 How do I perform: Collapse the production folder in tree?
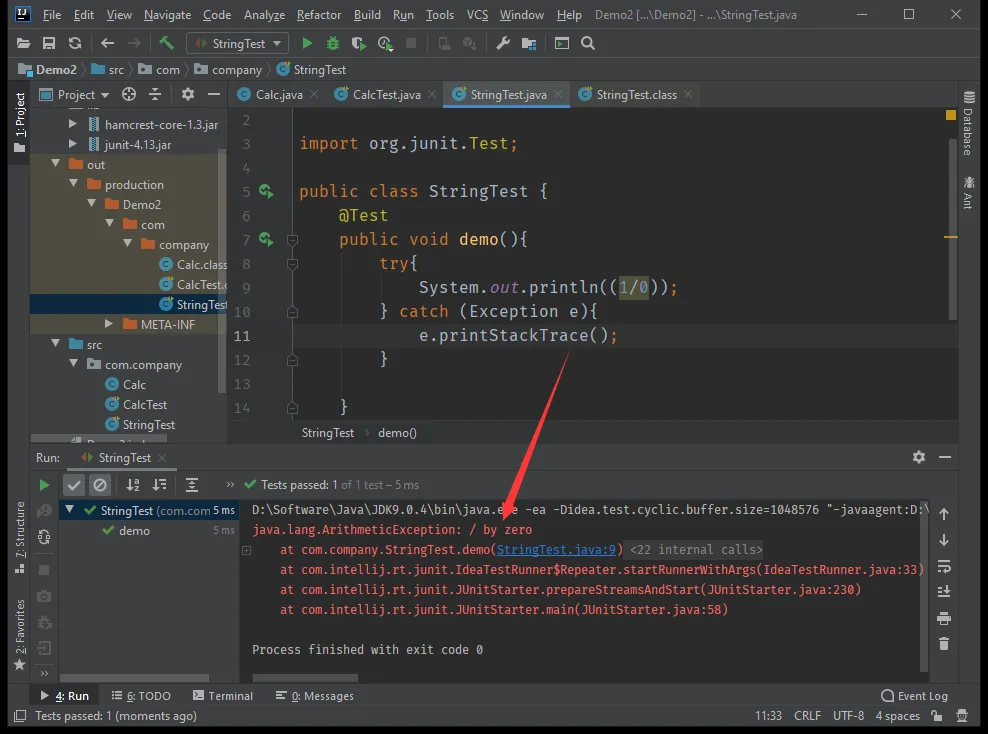(x=73, y=185)
